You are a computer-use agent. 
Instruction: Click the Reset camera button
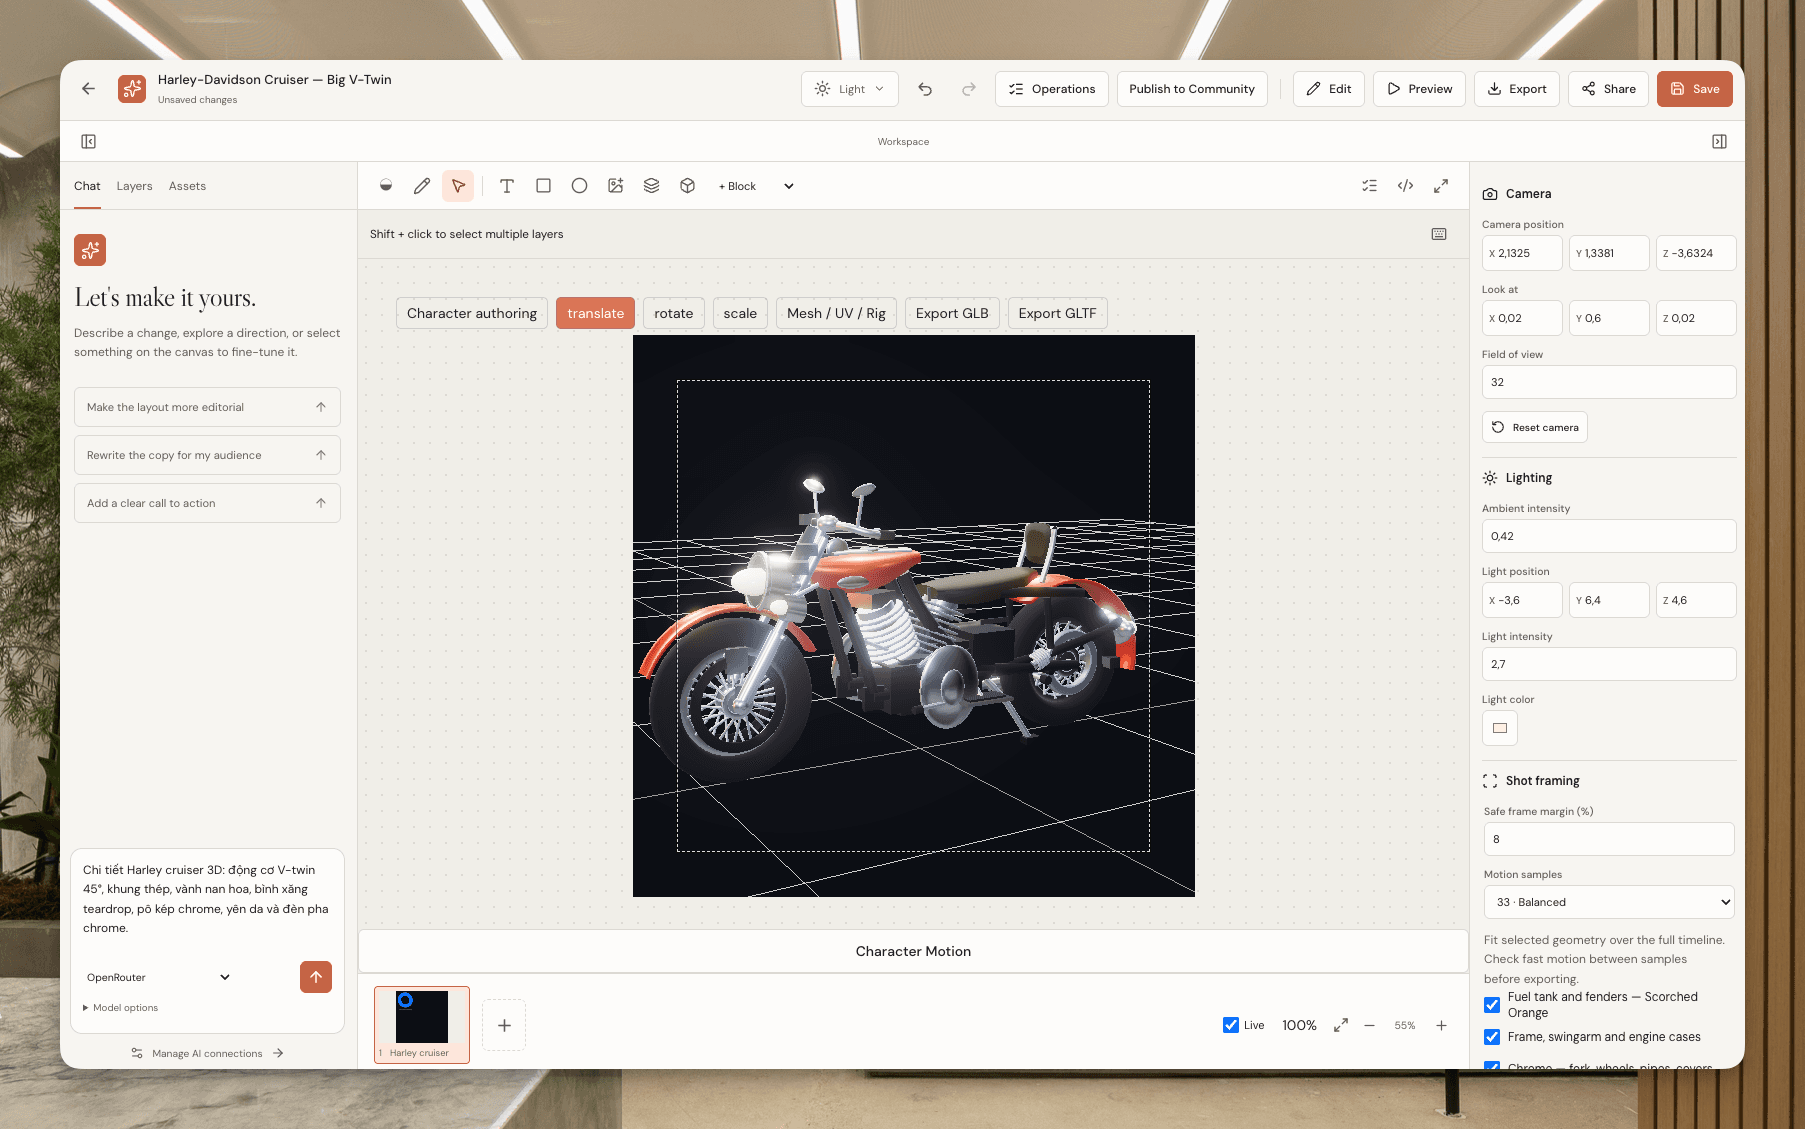(x=1535, y=427)
